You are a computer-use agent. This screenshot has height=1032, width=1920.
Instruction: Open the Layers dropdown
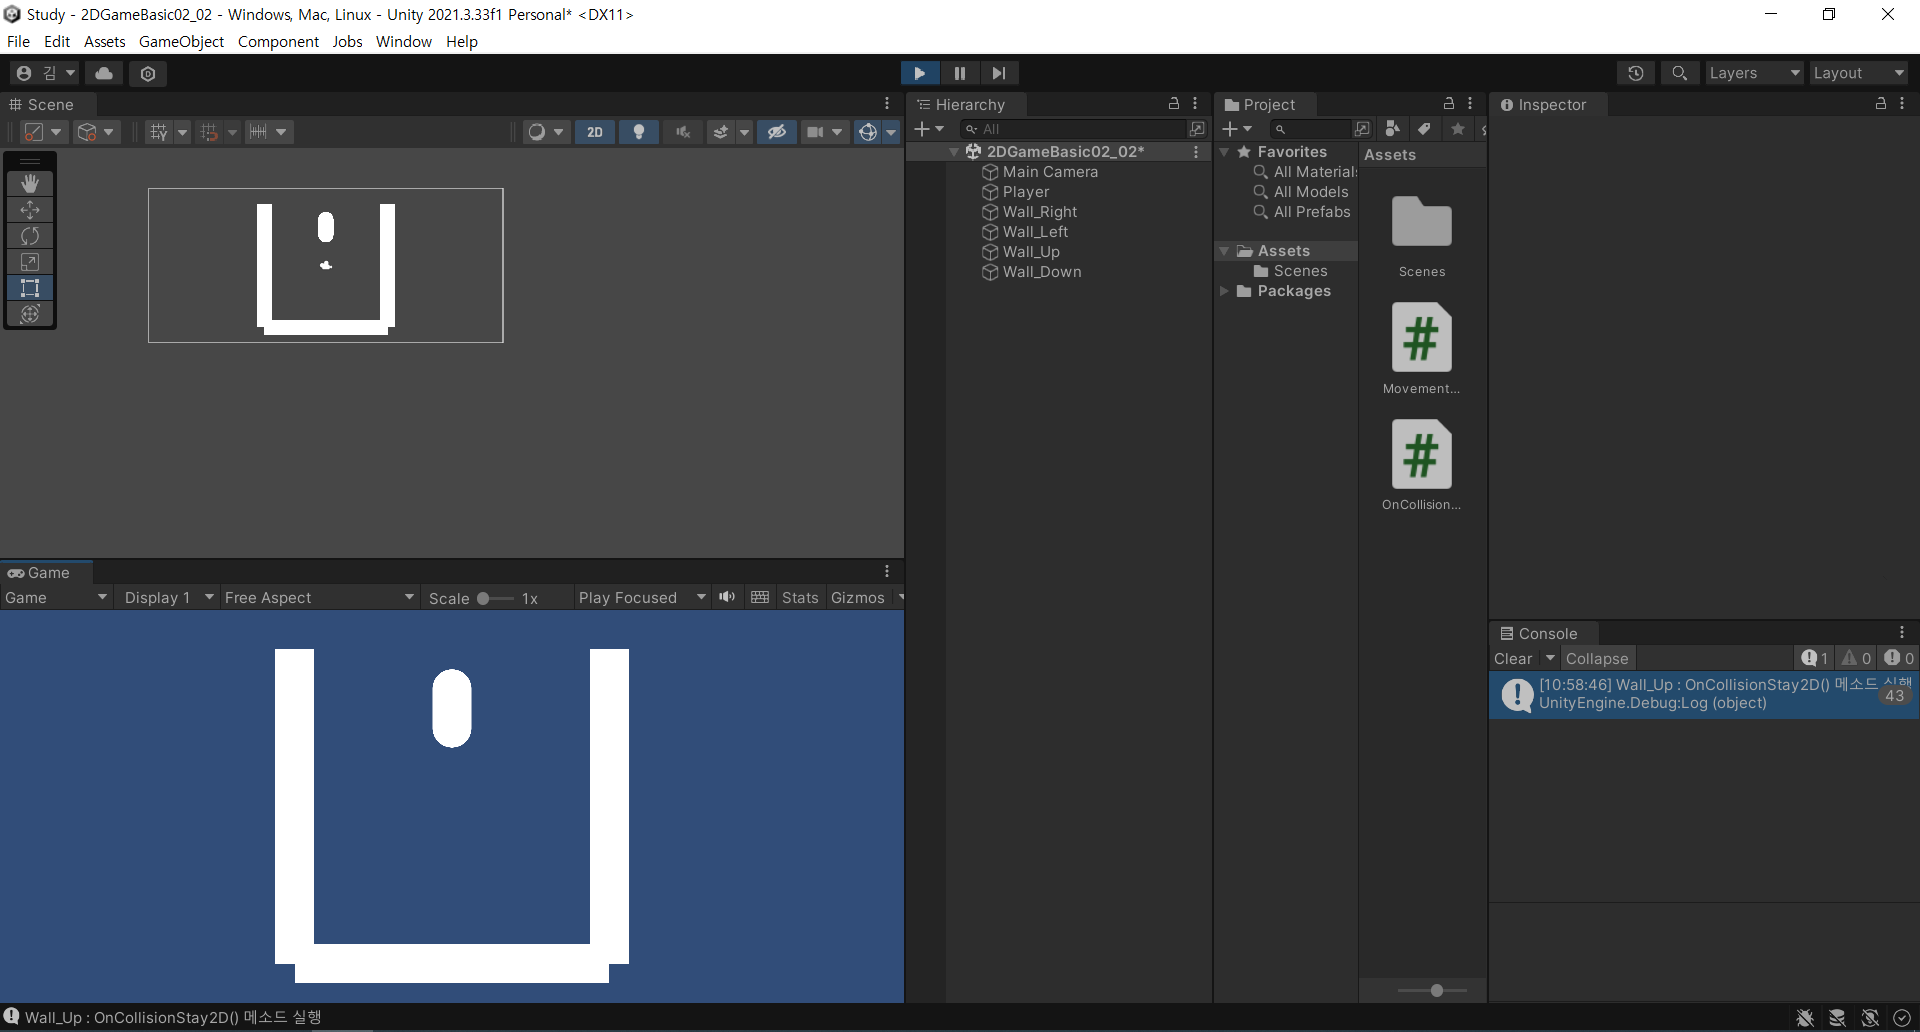[1753, 73]
